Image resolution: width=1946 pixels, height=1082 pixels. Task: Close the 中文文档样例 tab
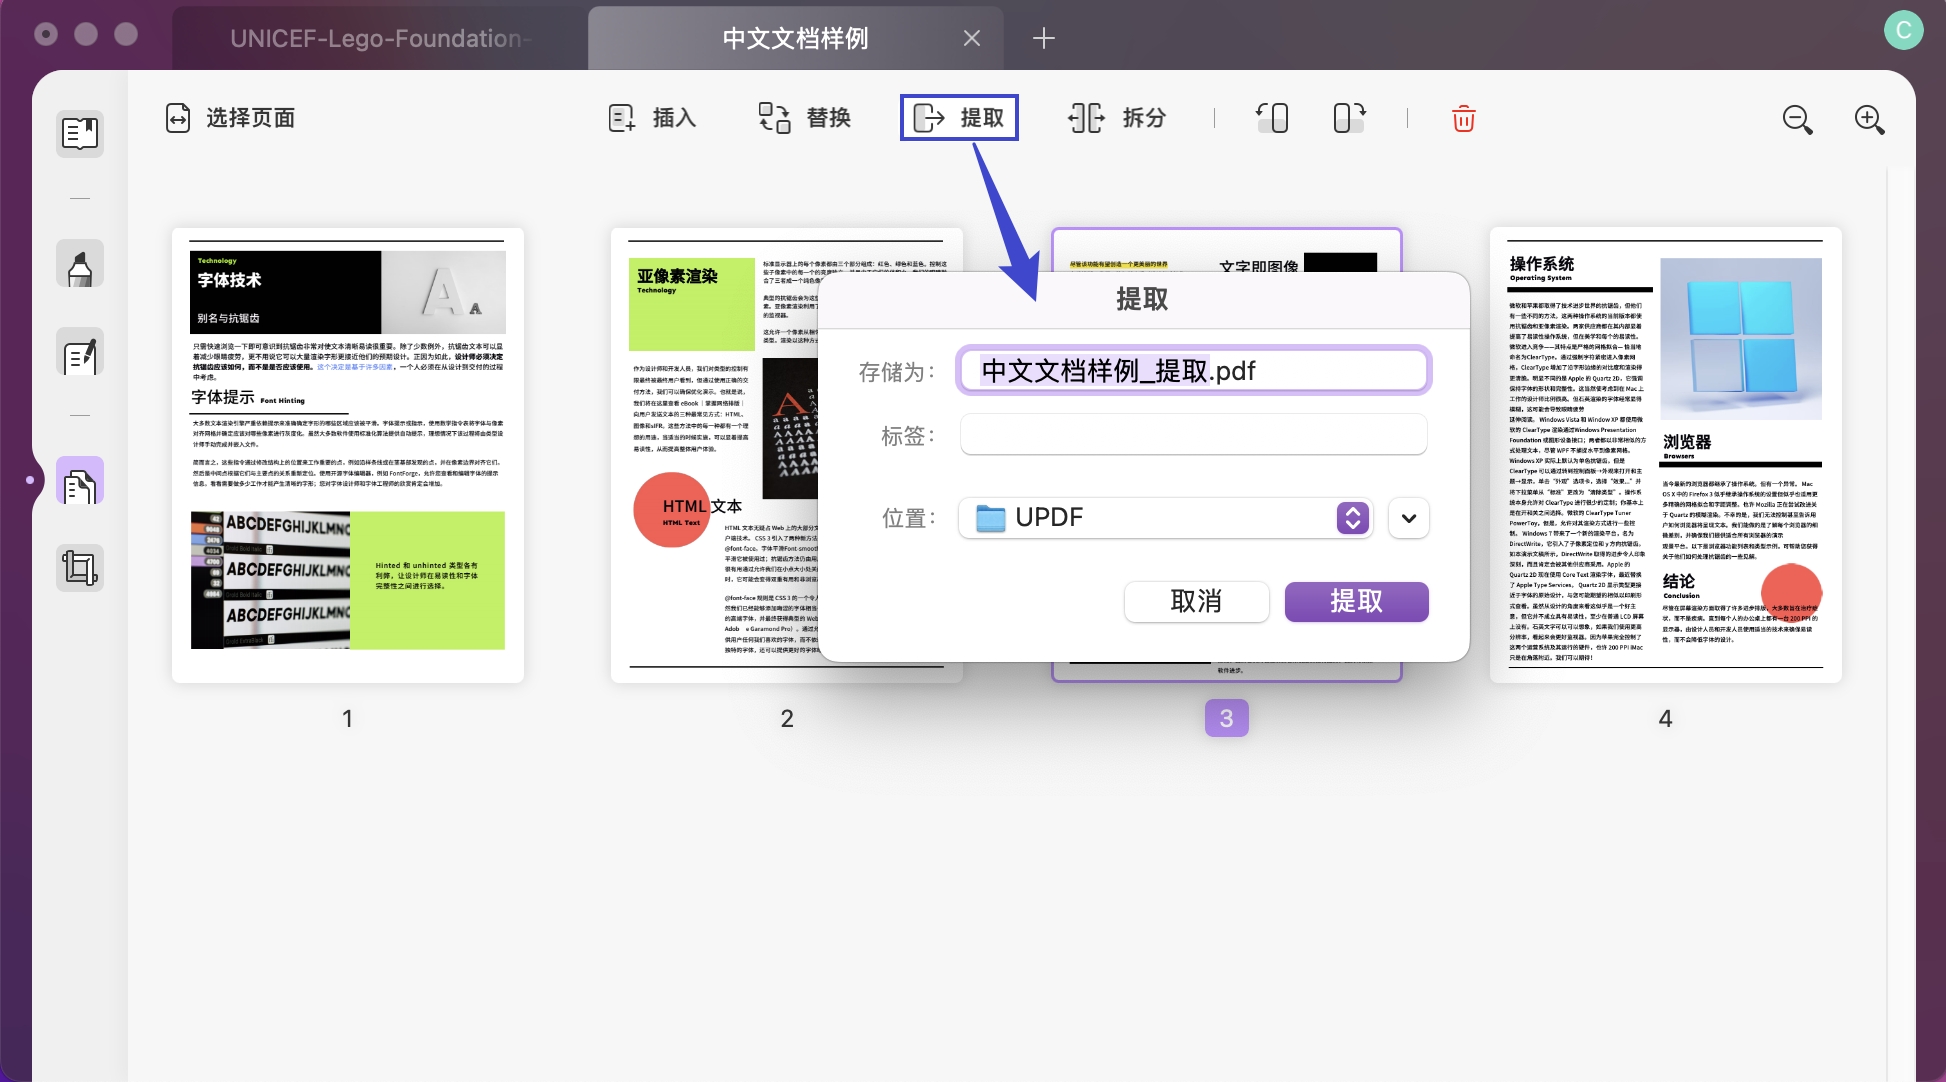(971, 38)
